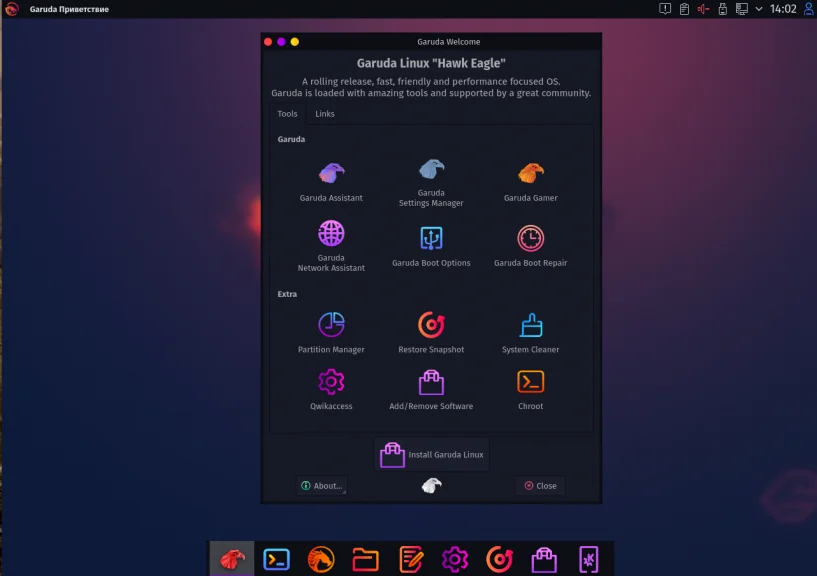
Task: Open the terminal from the dock
Action: pyautogui.click(x=275, y=559)
